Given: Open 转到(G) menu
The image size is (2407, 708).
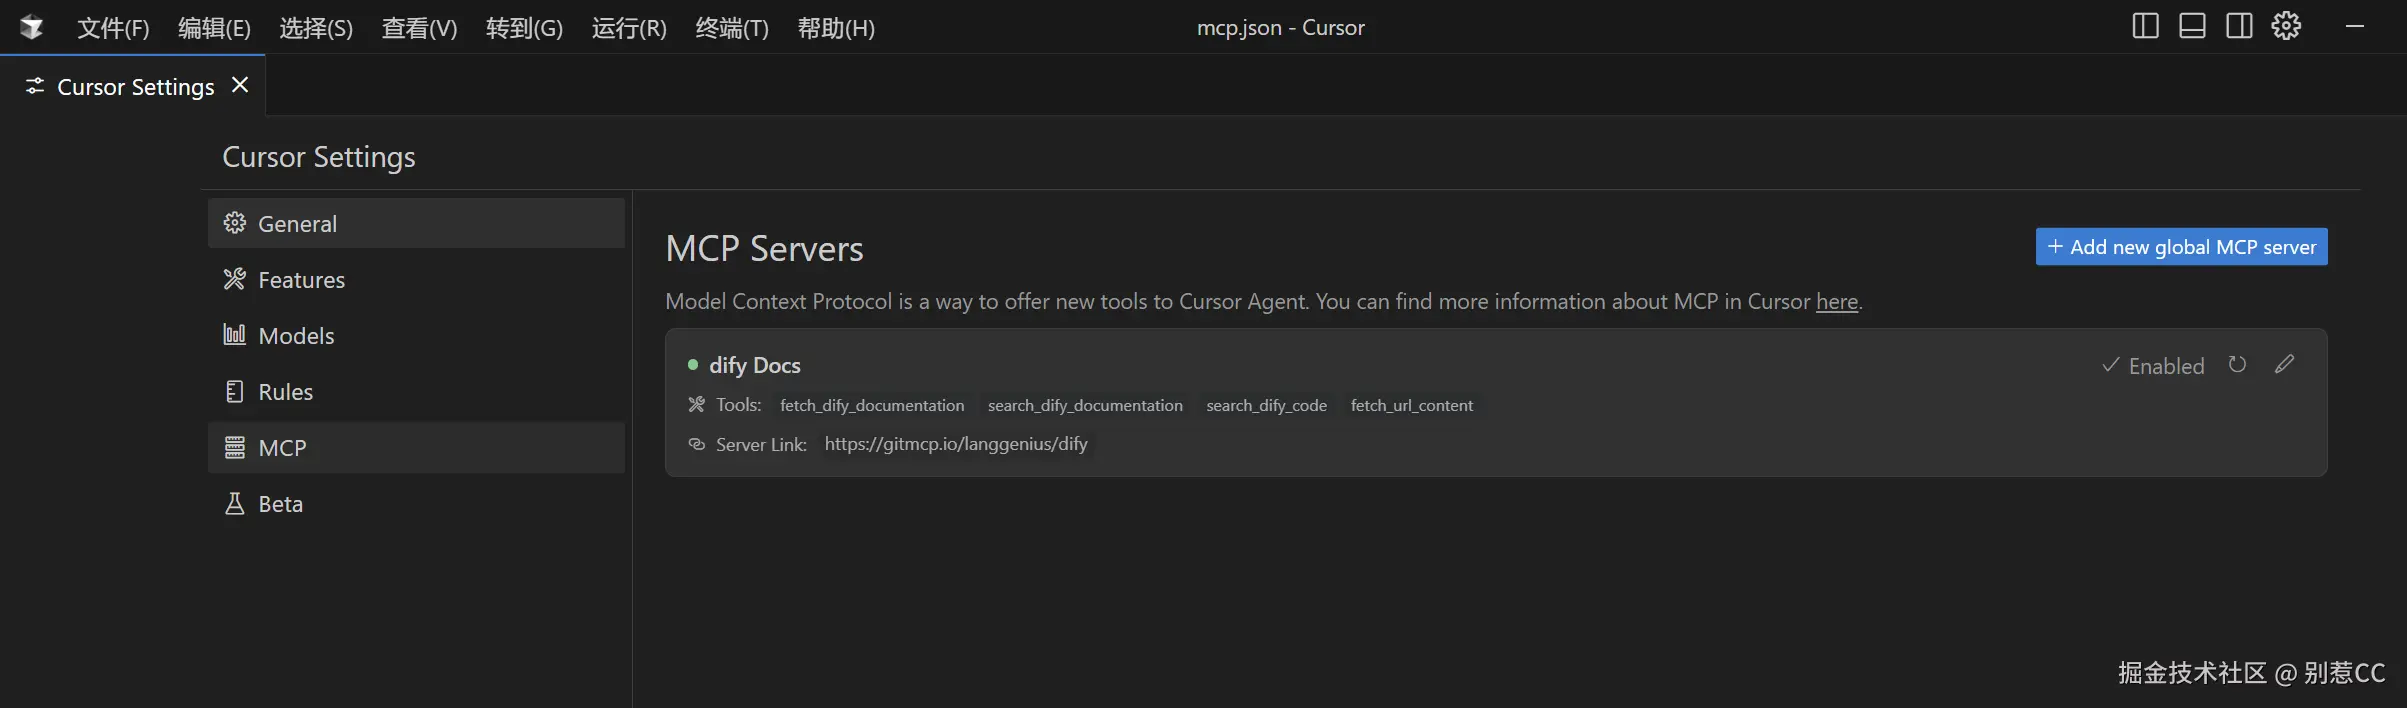Looking at the screenshot, I should tap(524, 28).
